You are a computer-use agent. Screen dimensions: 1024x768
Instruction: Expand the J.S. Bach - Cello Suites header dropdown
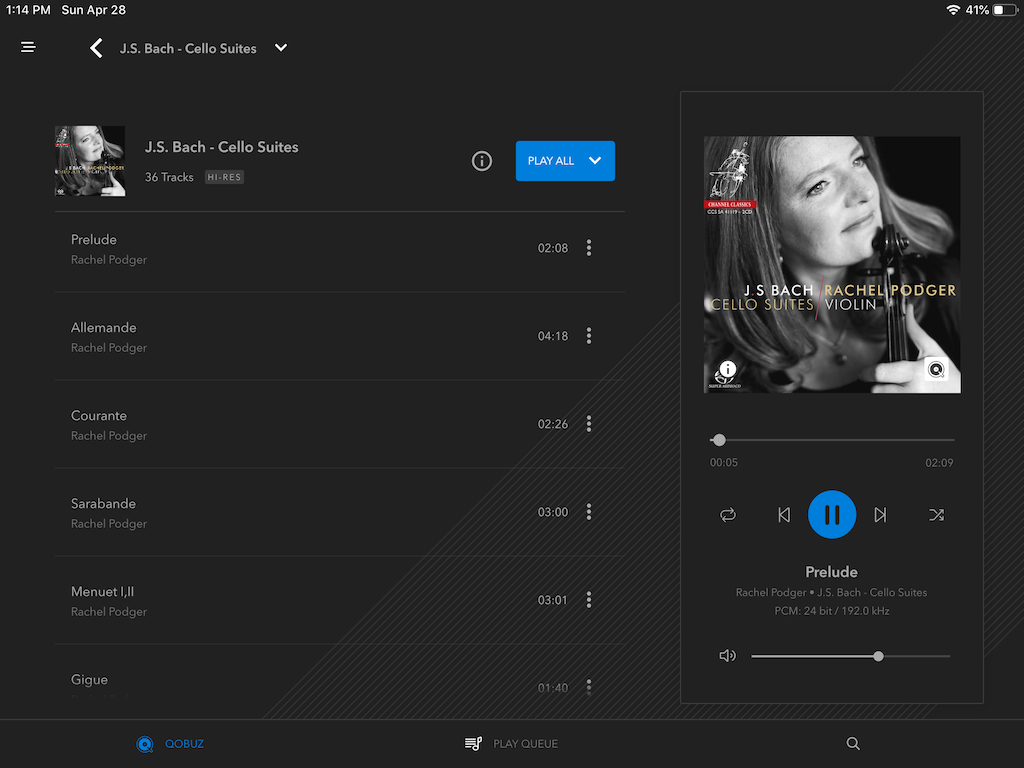281,48
